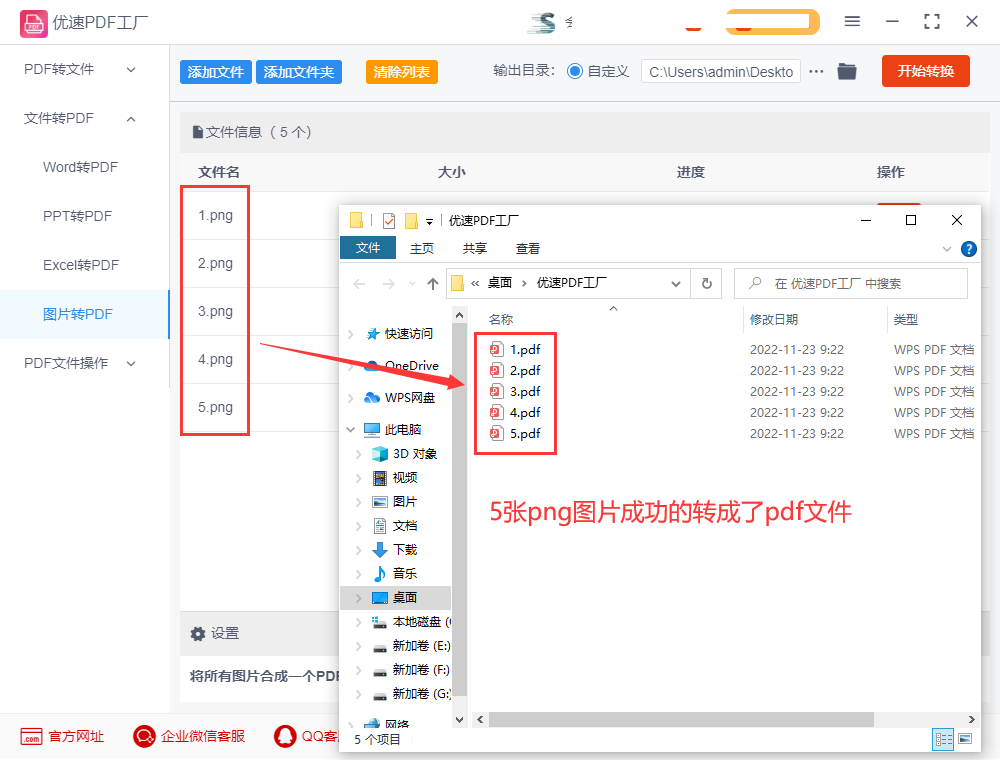Open Explorer 主页 ribbon tab
1000x760 pixels.
click(x=422, y=249)
